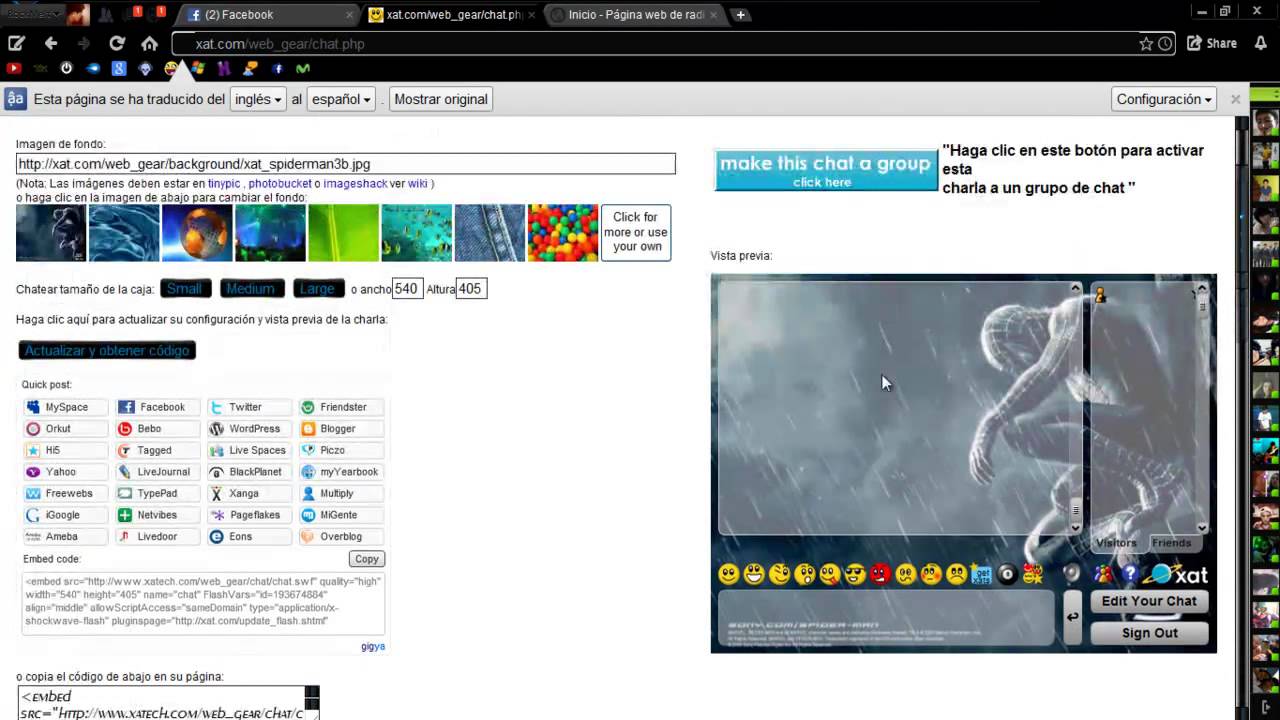Toggle chat sound with the speaker icon
The image size is (1280, 720).
pyautogui.click(x=1072, y=574)
